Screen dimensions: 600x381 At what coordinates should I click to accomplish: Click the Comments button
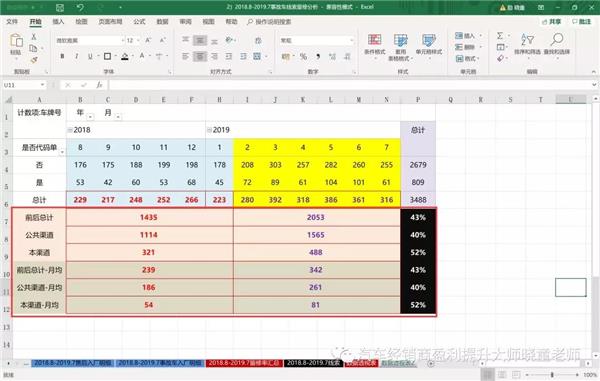click(x=582, y=21)
